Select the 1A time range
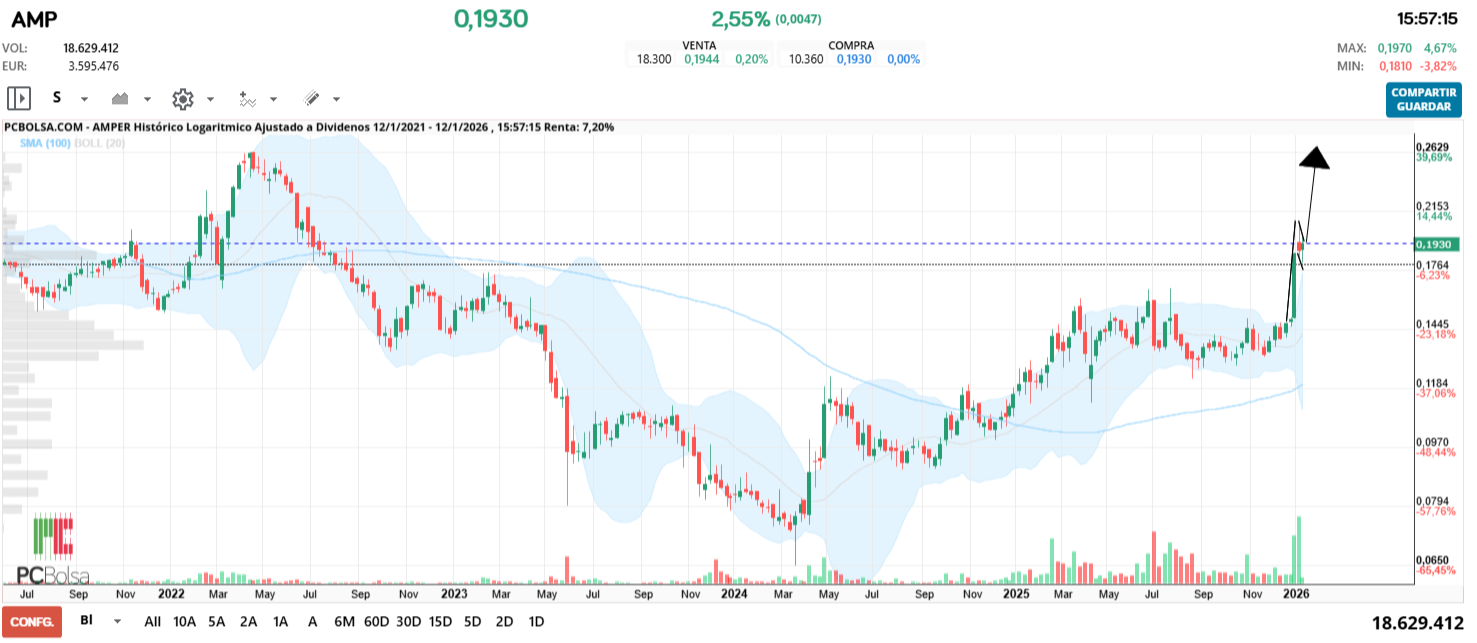 tap(280, 621)
